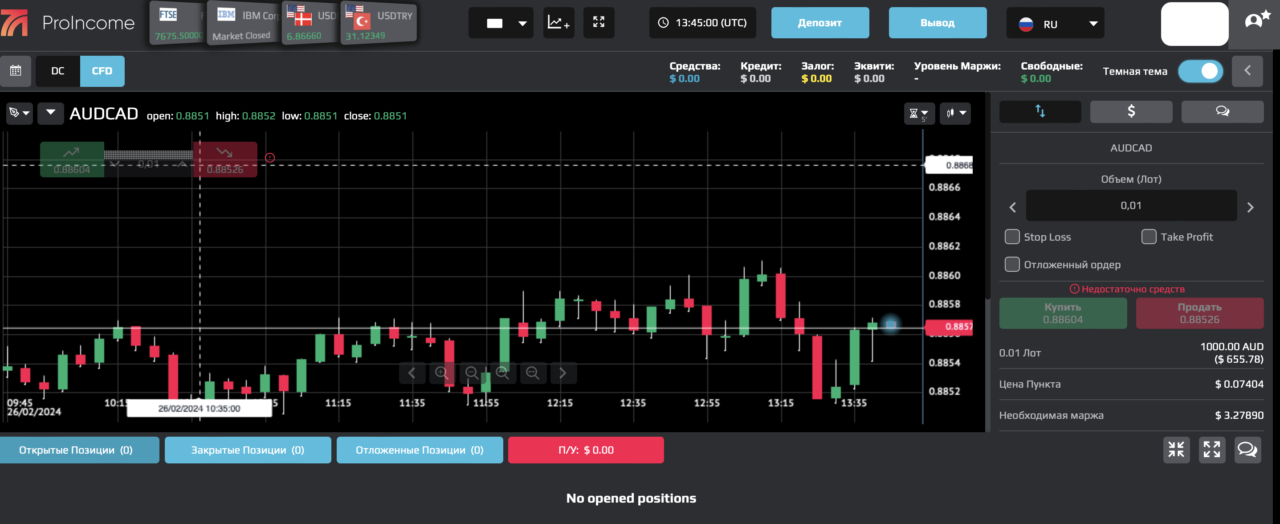The image size is (1280, 524).
Task: Open the calendar icon beside DC tab
Action: click(15, 71)
